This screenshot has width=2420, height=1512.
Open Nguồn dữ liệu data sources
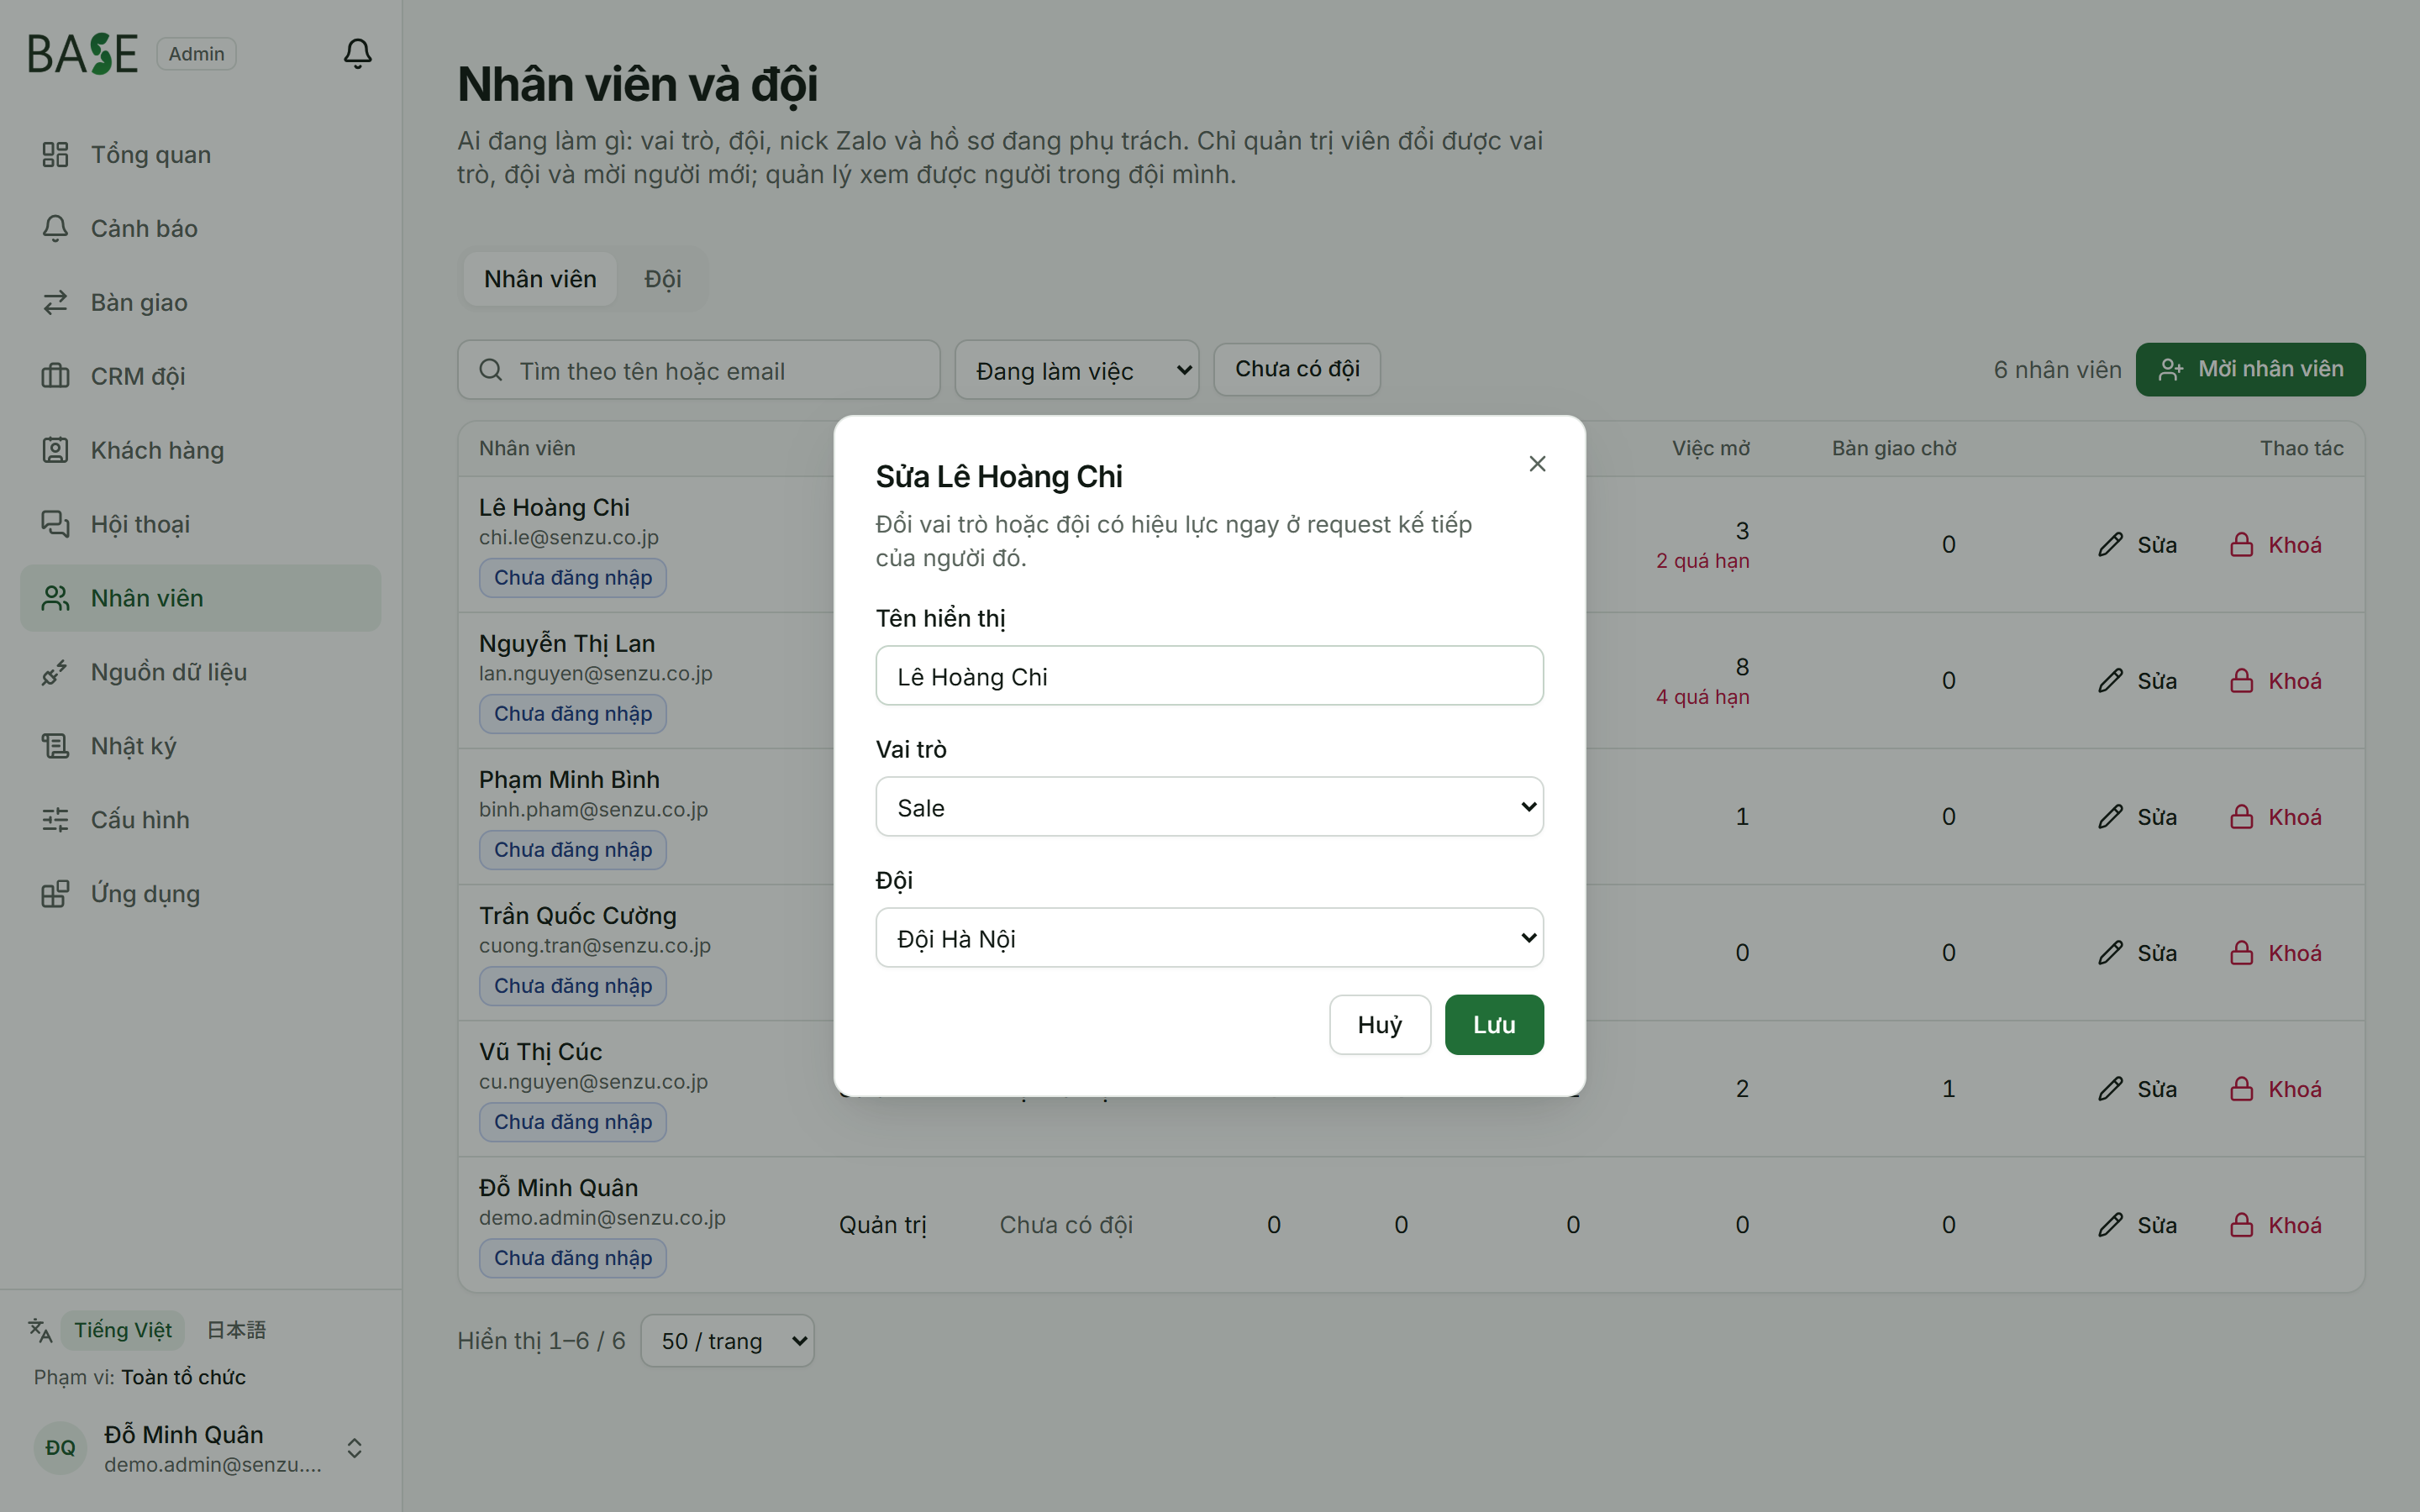pyautogui.click(x=200, y=672)
